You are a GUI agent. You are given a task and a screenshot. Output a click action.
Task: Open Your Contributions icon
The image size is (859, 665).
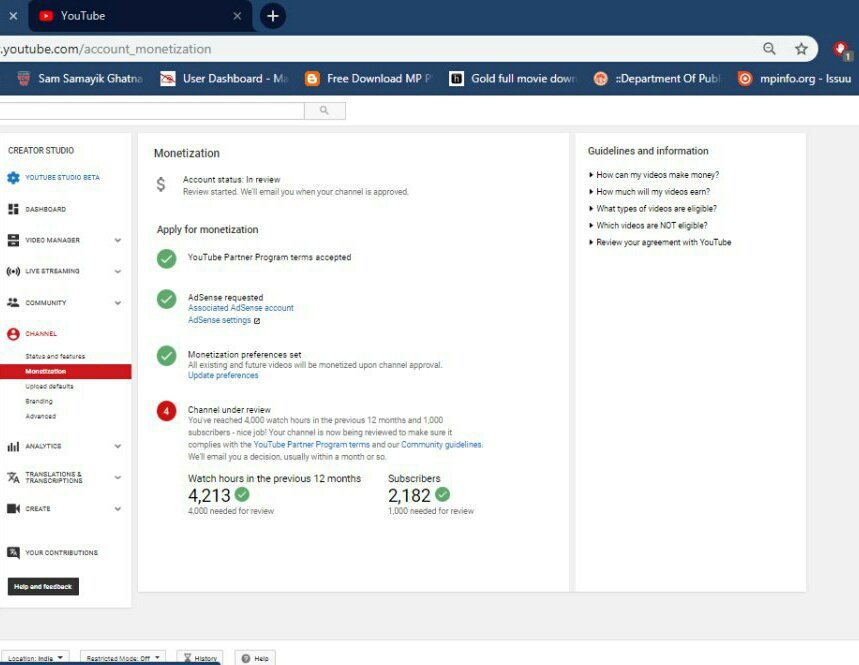(13, 552)
